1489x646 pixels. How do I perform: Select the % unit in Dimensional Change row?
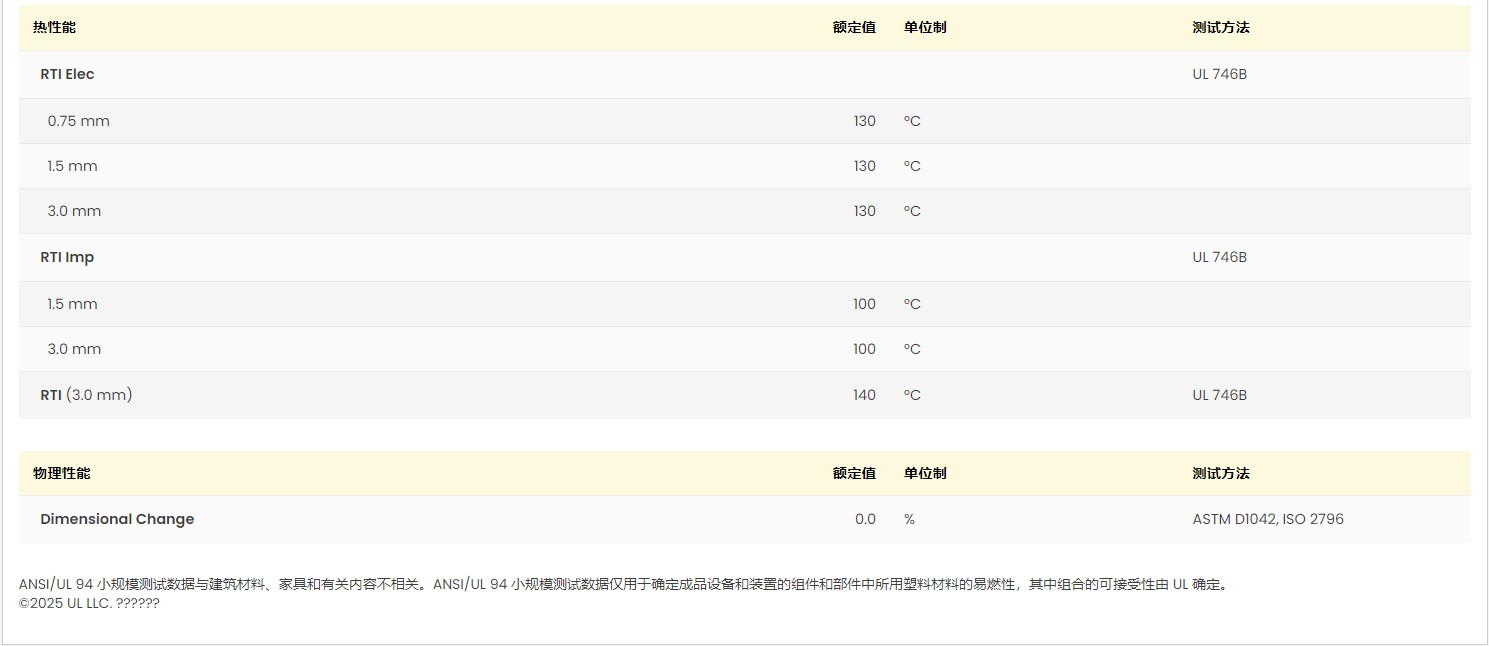click(x=909, y=519)
